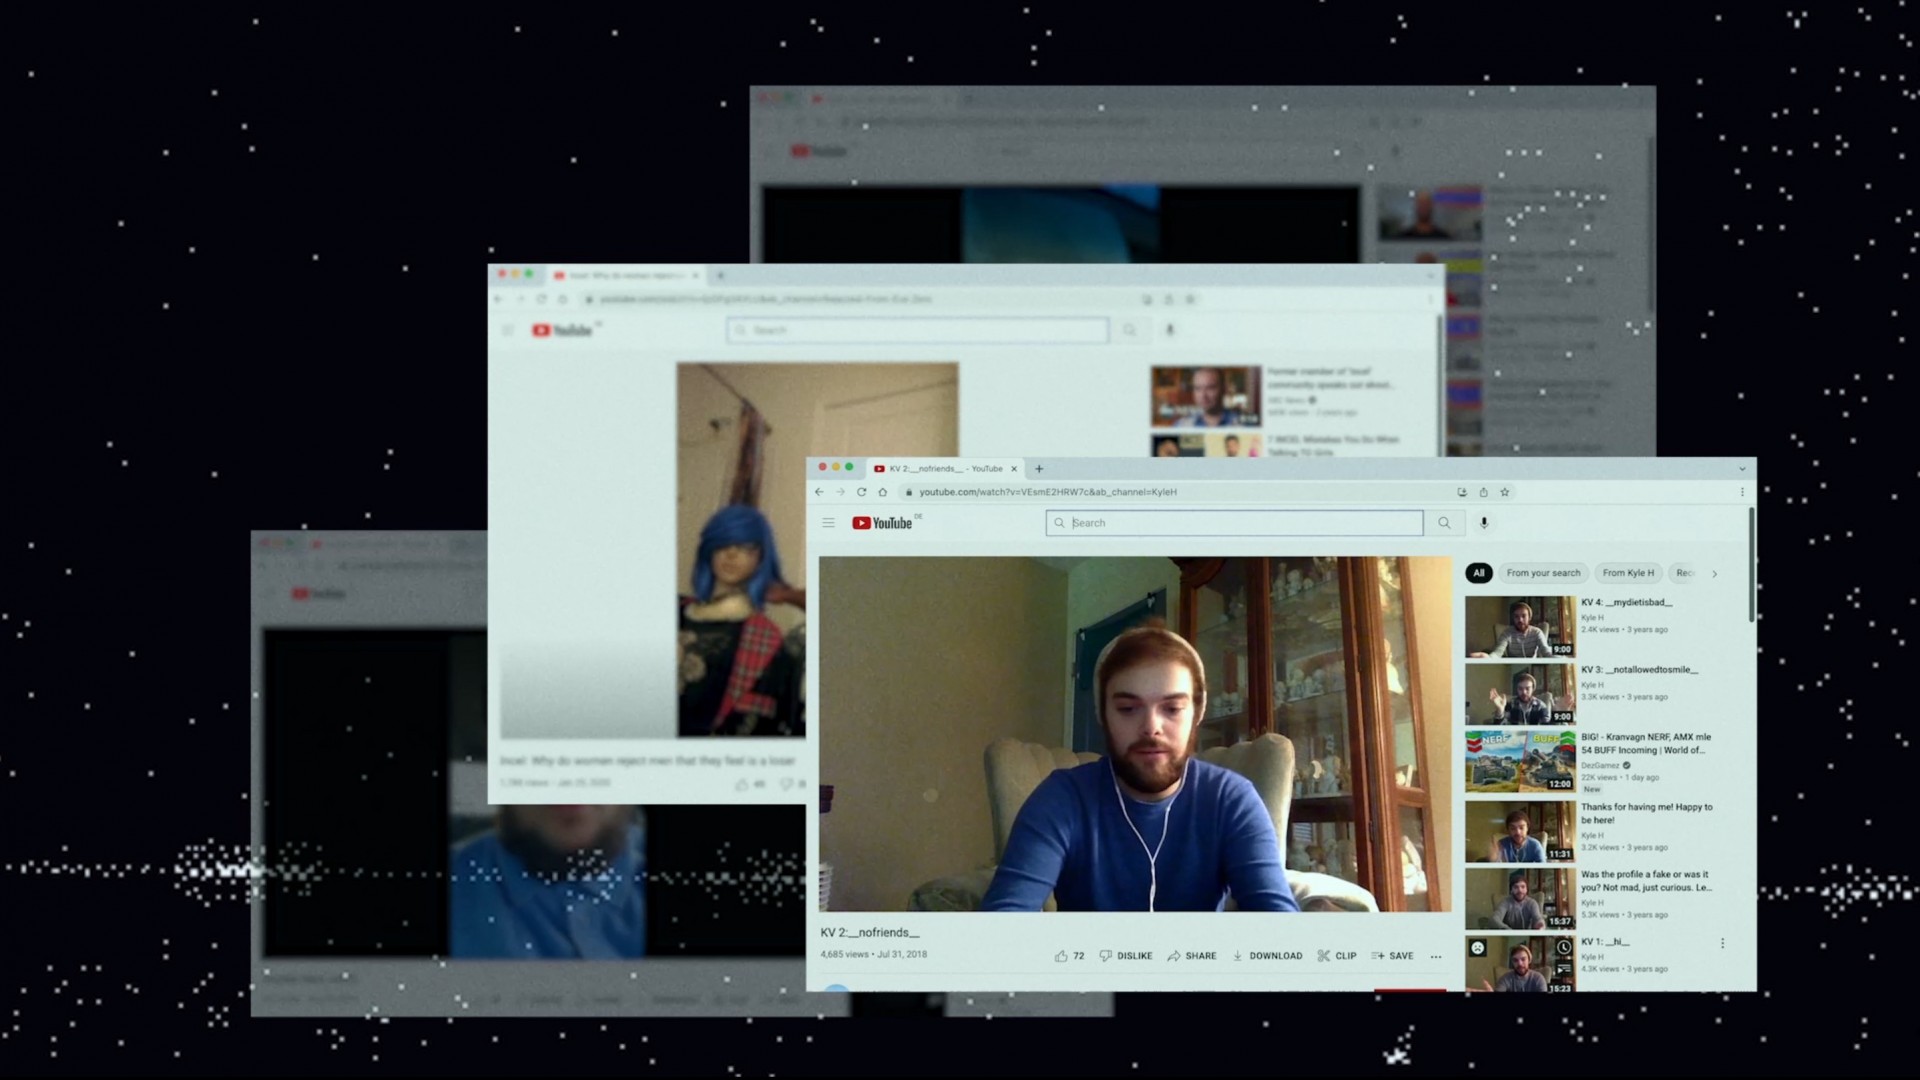Click the search magnifier button
Screen dimensions: 1920x1080
1444,523
